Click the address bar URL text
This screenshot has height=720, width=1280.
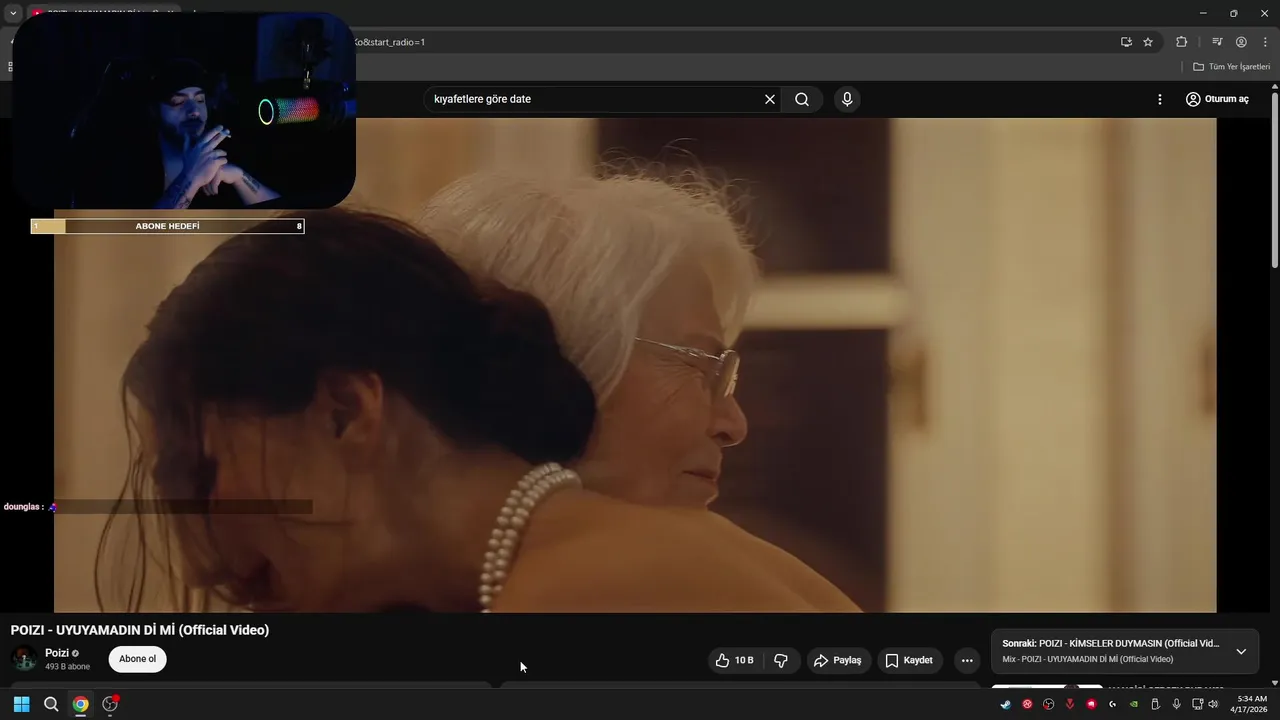pos(390,42)
